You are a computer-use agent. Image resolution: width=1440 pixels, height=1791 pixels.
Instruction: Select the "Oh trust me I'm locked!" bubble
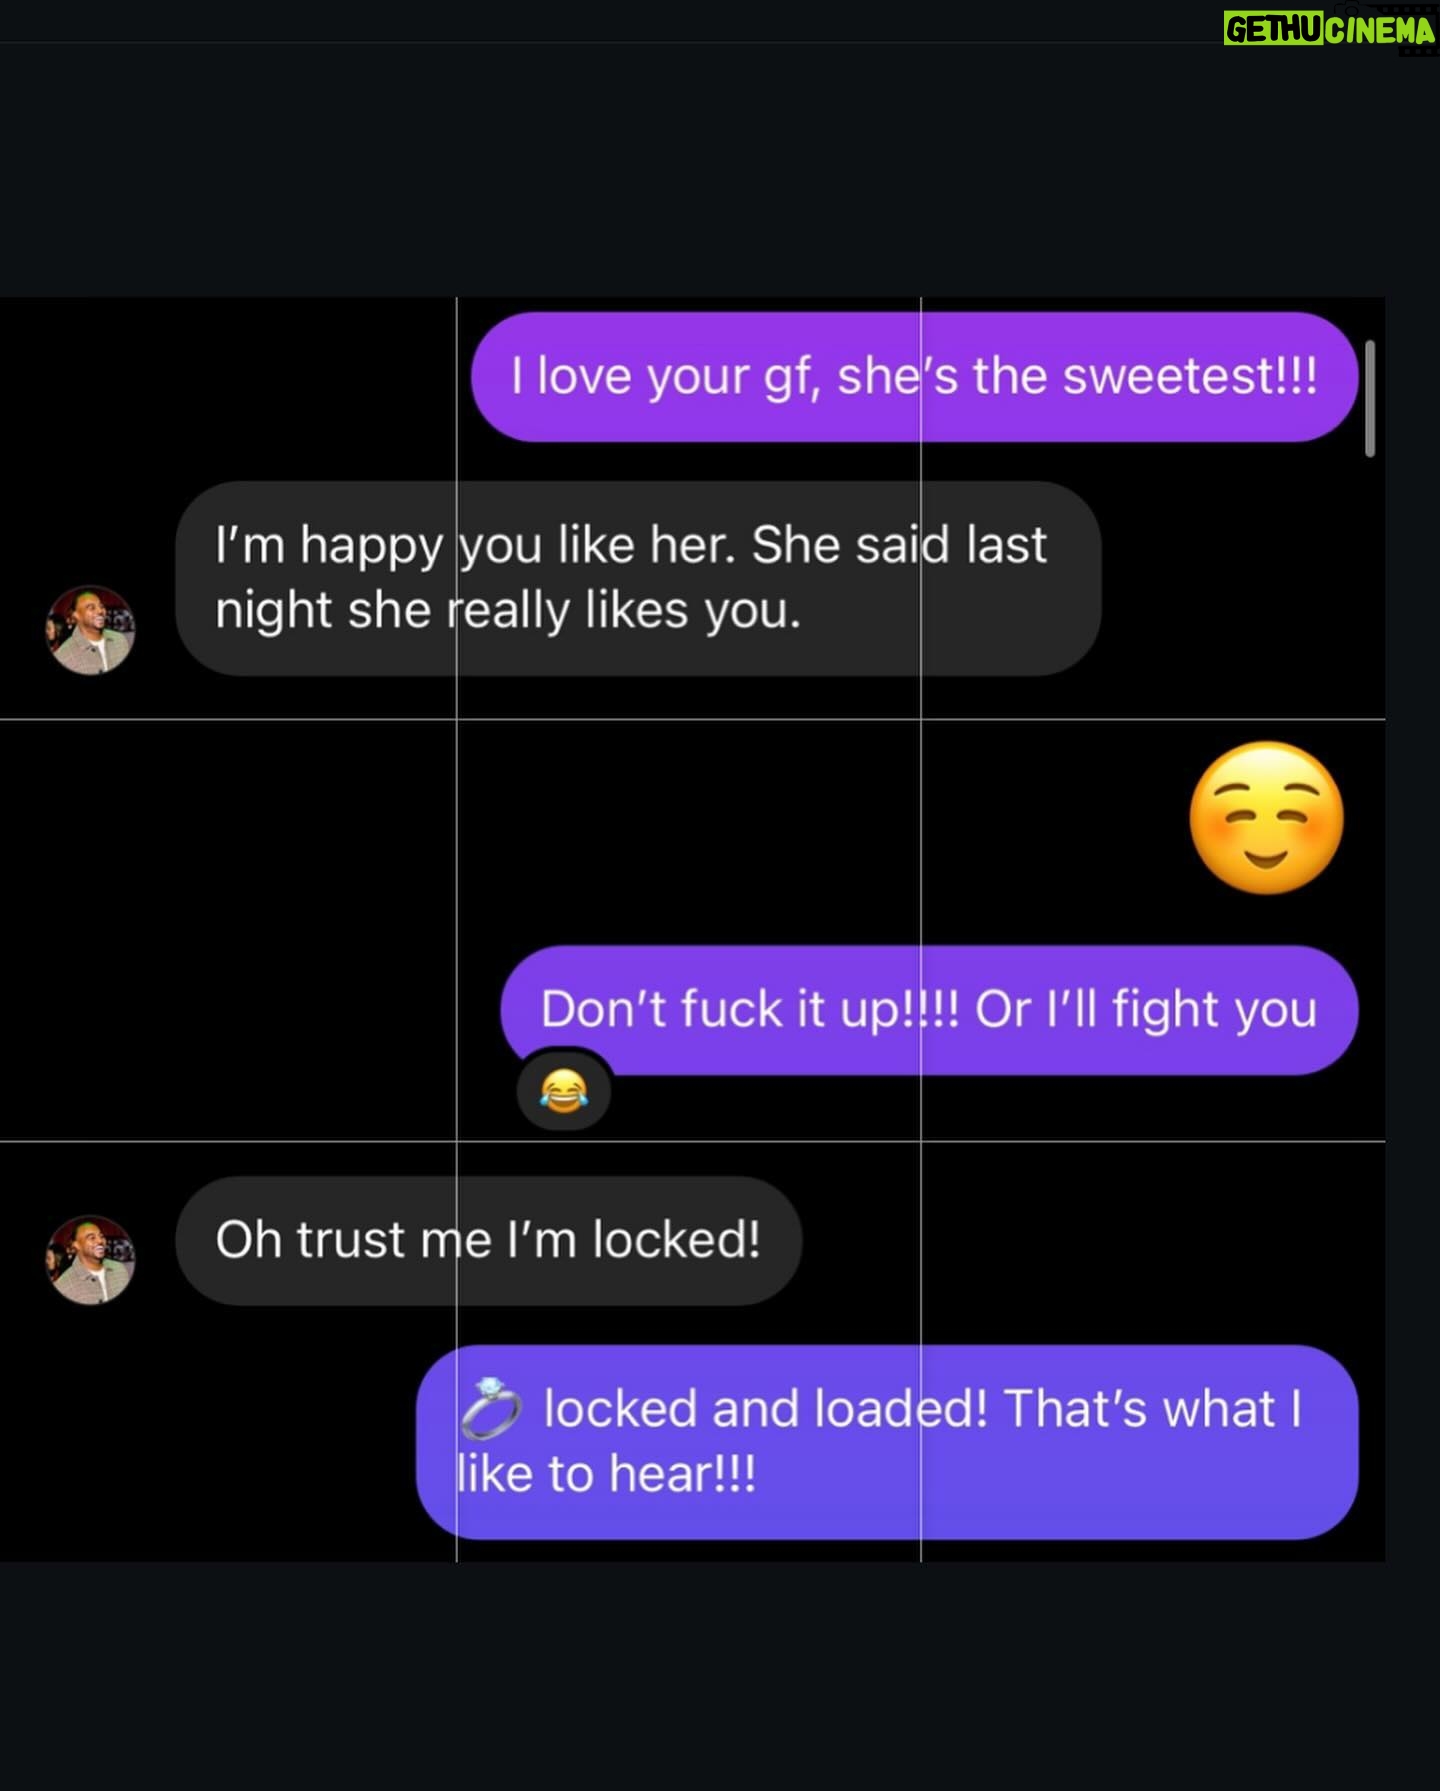click(x=488, y=1240)
